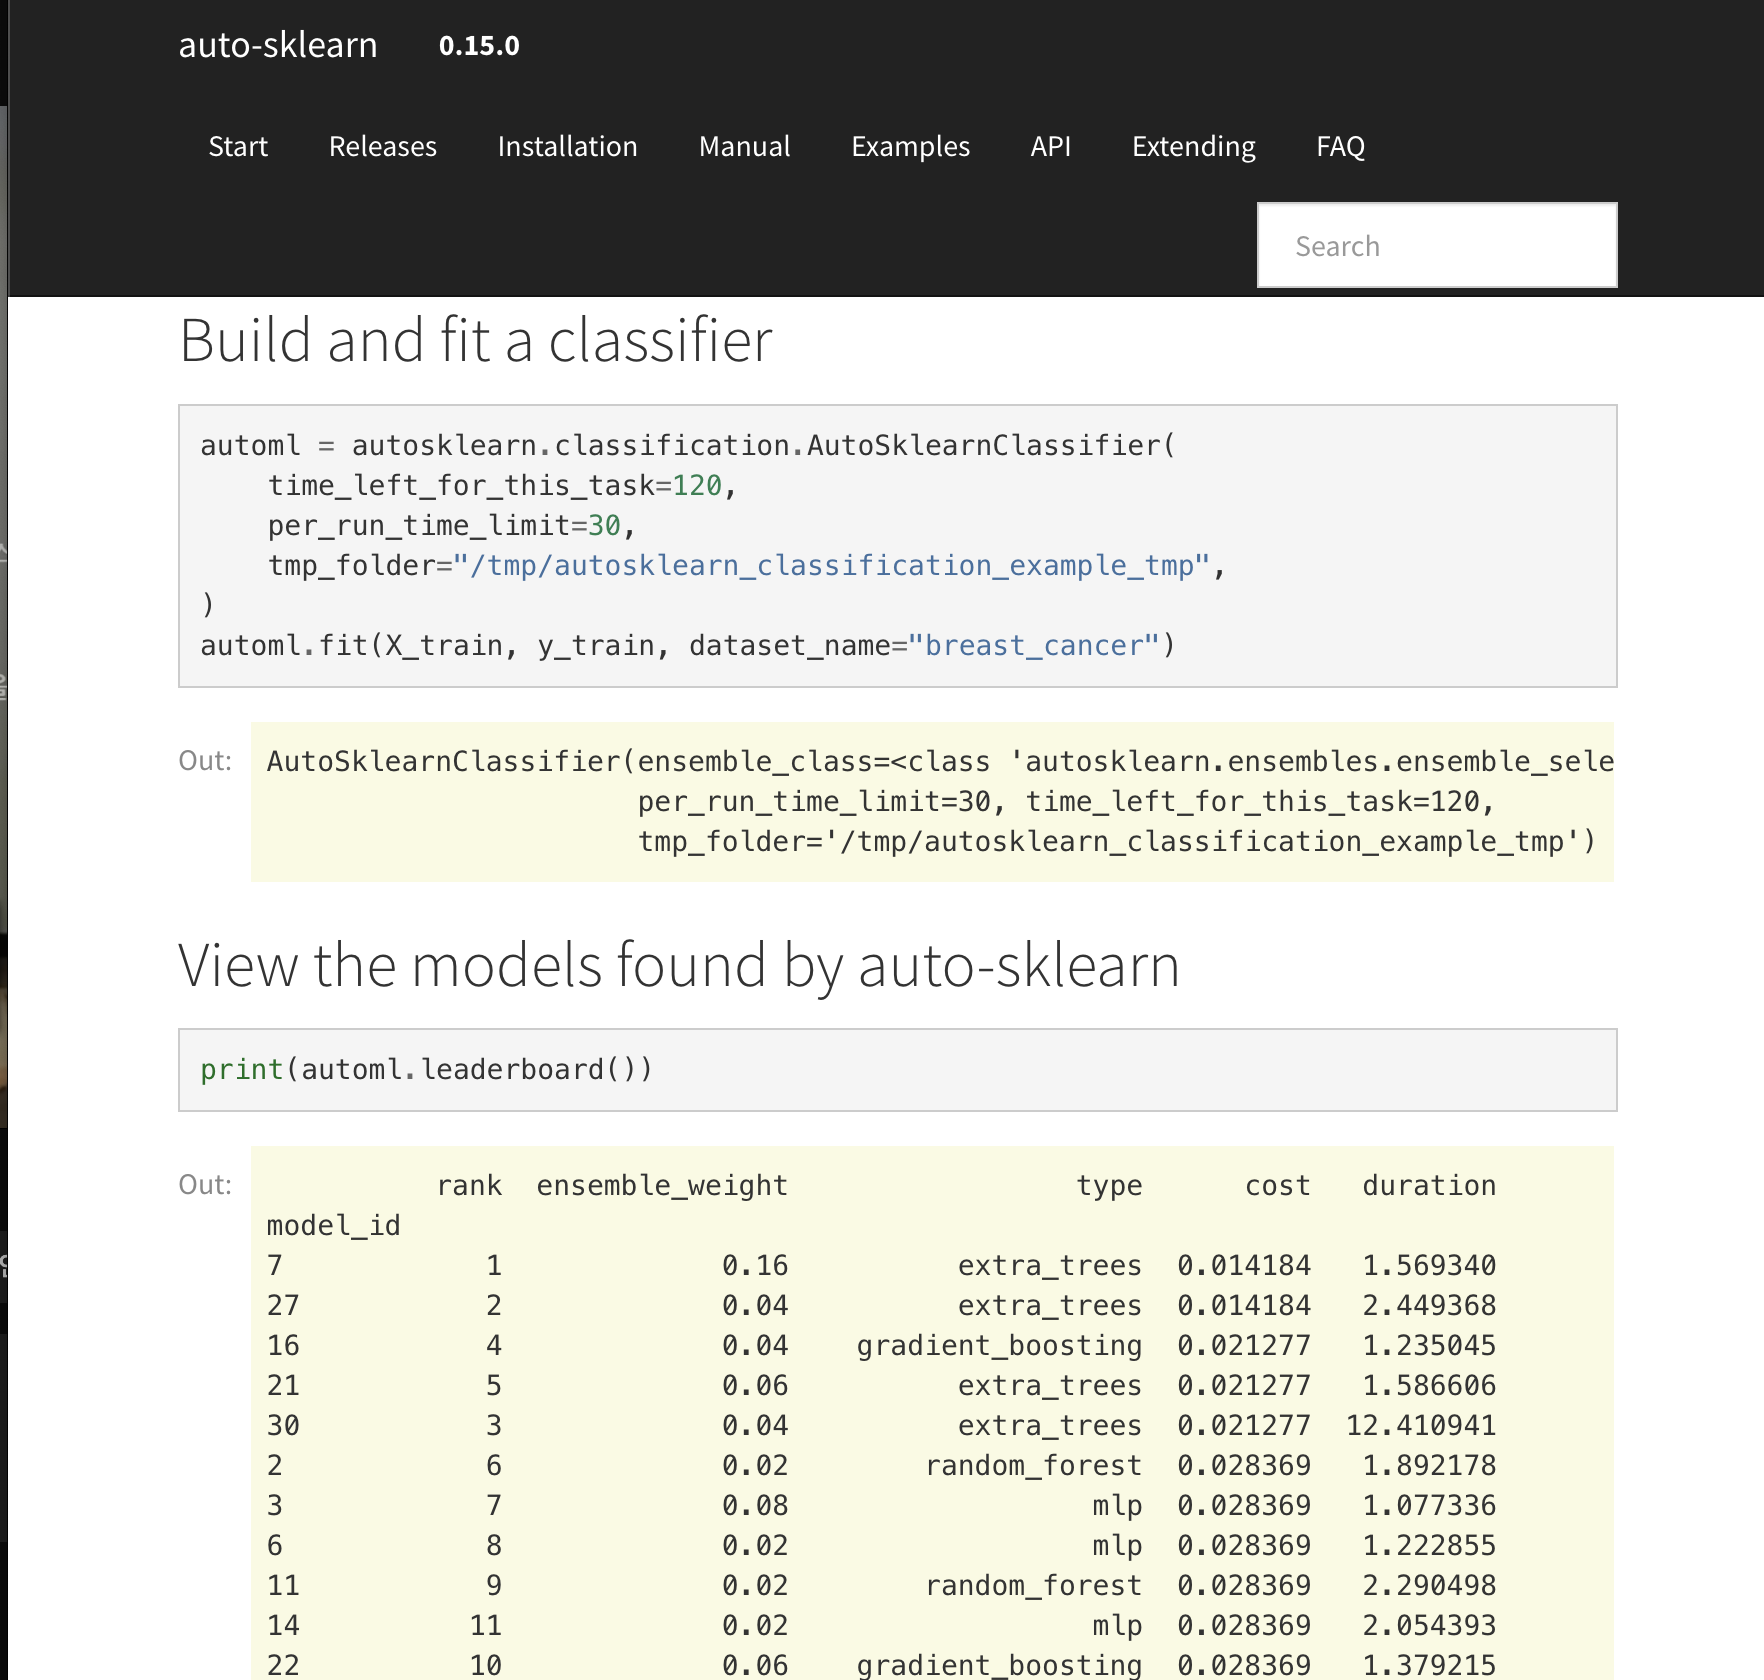Image resolution: width=1764 pixels, height=1680 pixels.
Task: Open the Releases page
Action: (383, 146)
